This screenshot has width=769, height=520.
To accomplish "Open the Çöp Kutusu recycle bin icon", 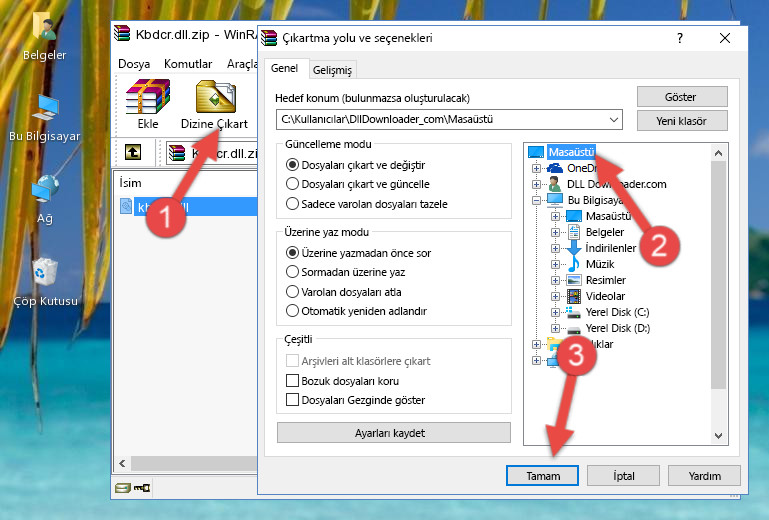I will [45, 271].
